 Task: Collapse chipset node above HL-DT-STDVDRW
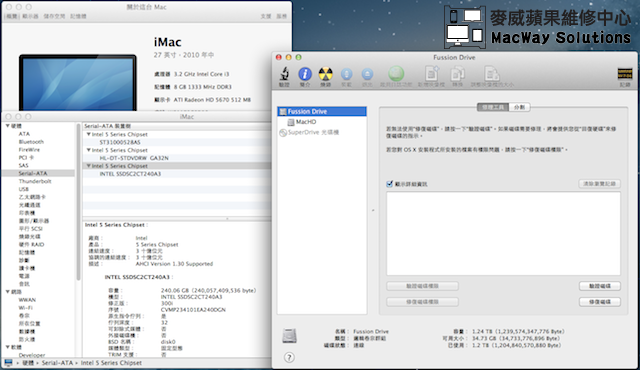[88, 150]
